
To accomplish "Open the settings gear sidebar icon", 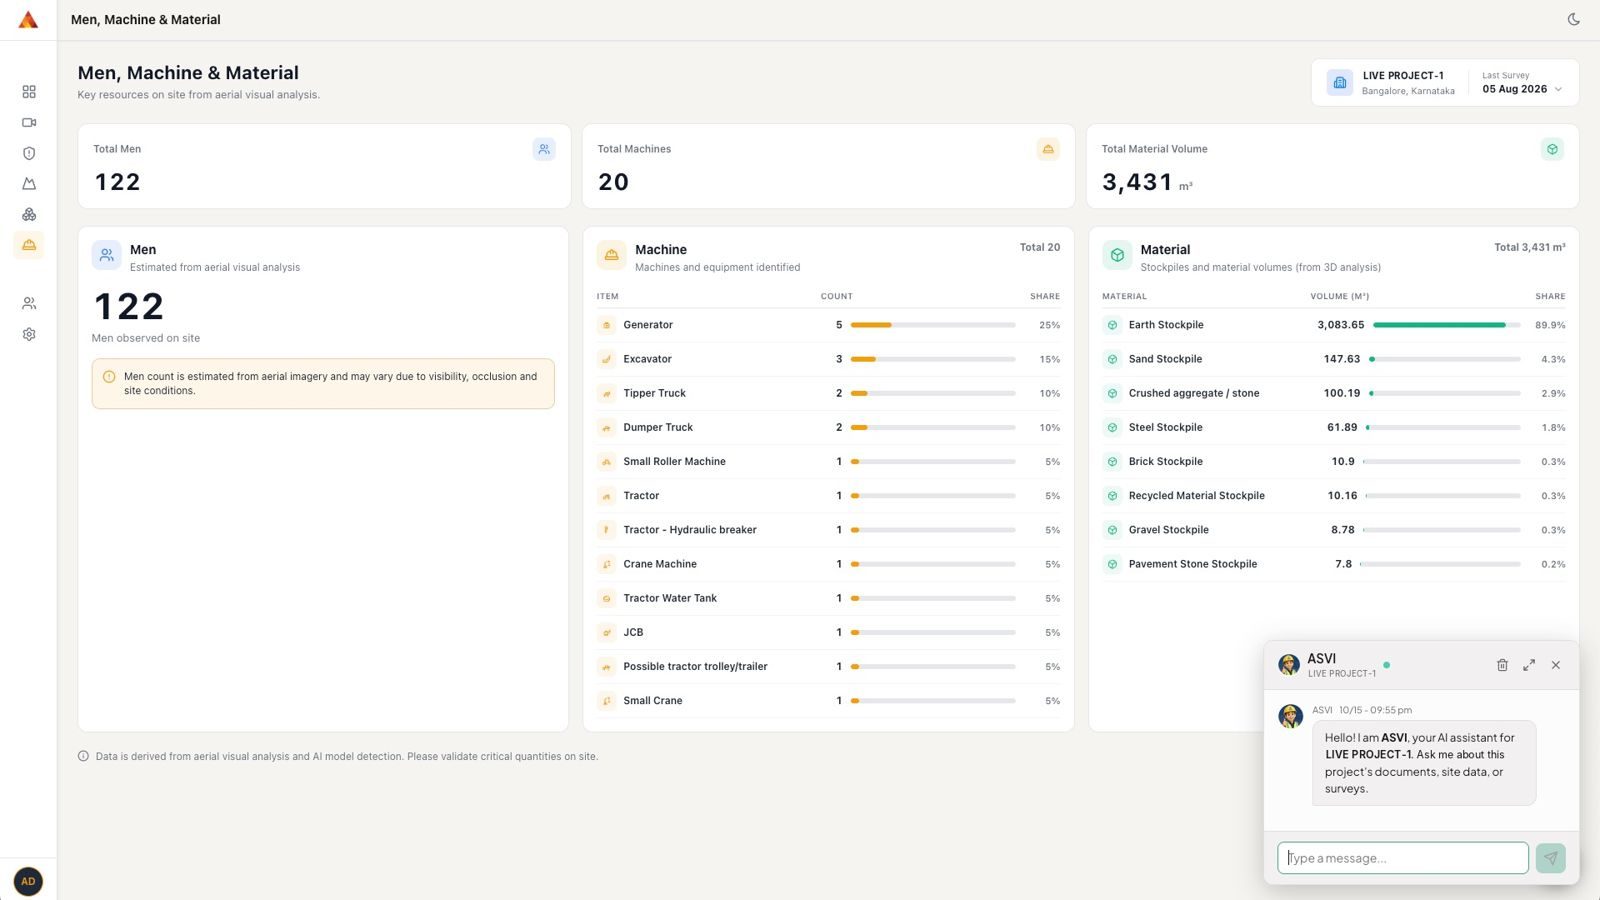I will tap(29, 334).
